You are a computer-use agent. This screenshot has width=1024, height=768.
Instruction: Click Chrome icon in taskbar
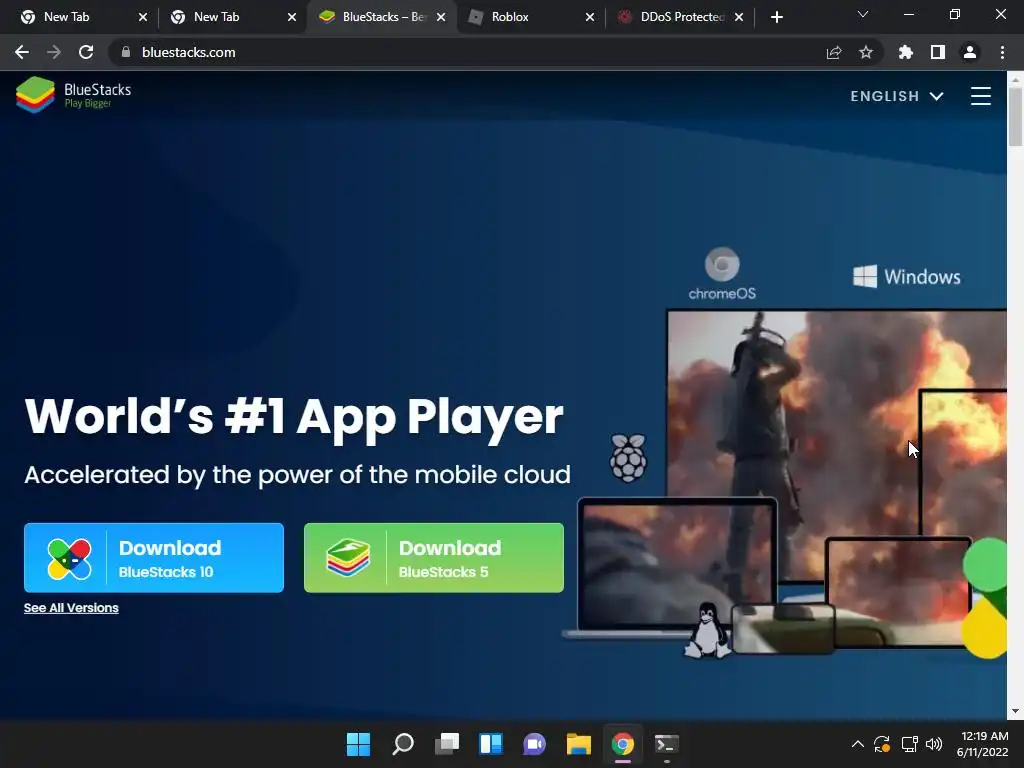622,744
